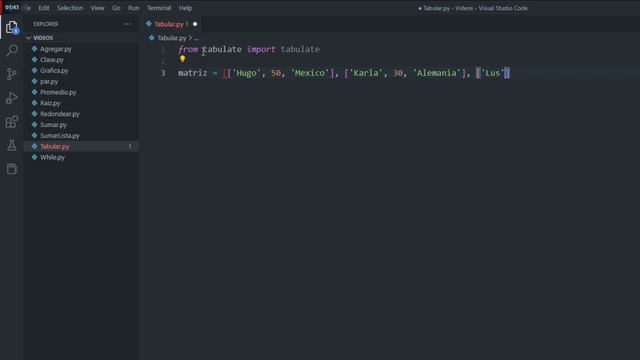Click the 'Hugo' string on line 3

coord(247,73)
